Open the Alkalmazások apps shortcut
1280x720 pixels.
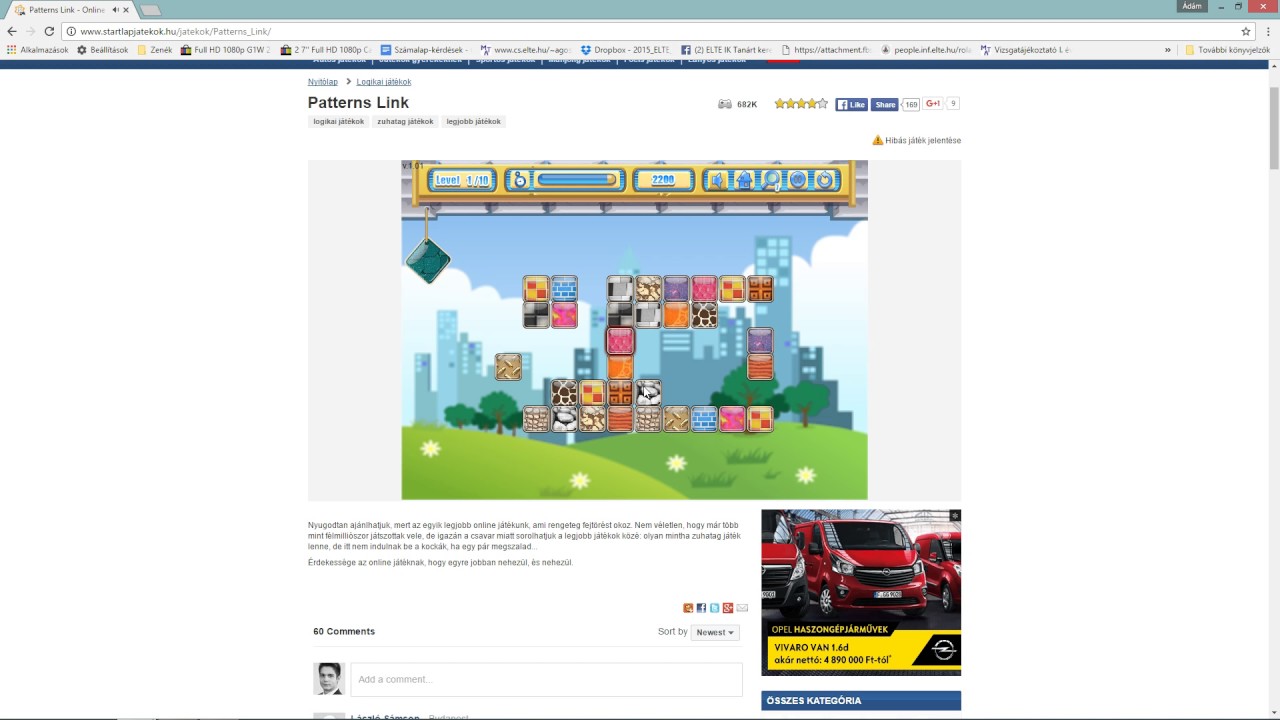(x=37, y=49)
